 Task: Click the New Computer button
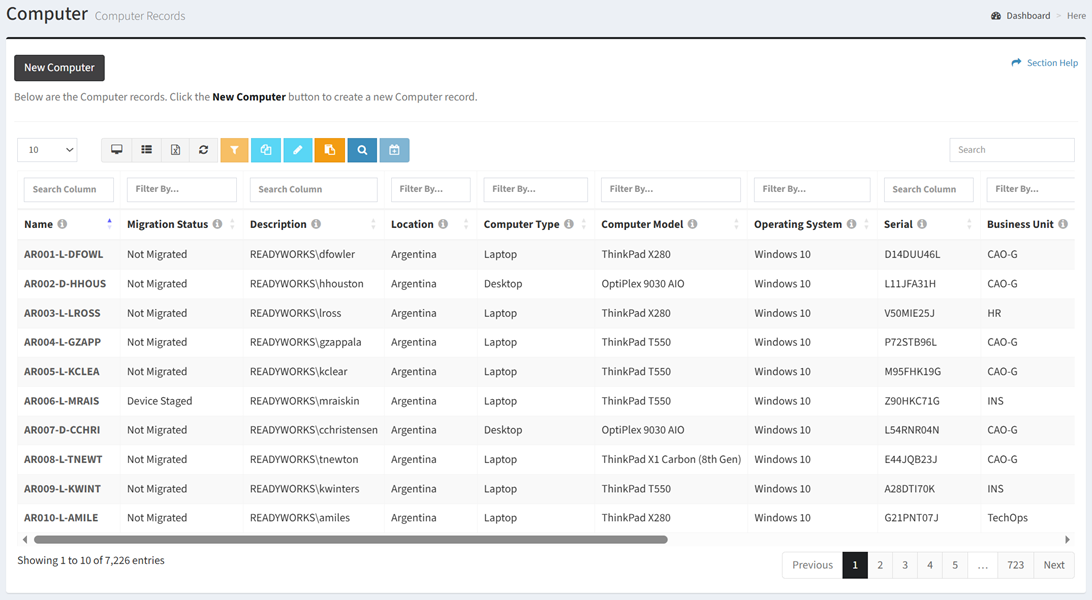click(x=59, y=68)
